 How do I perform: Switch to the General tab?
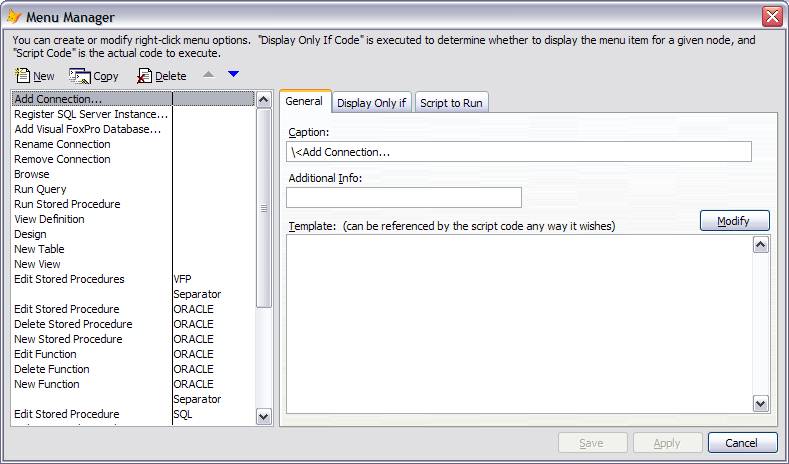304,101
